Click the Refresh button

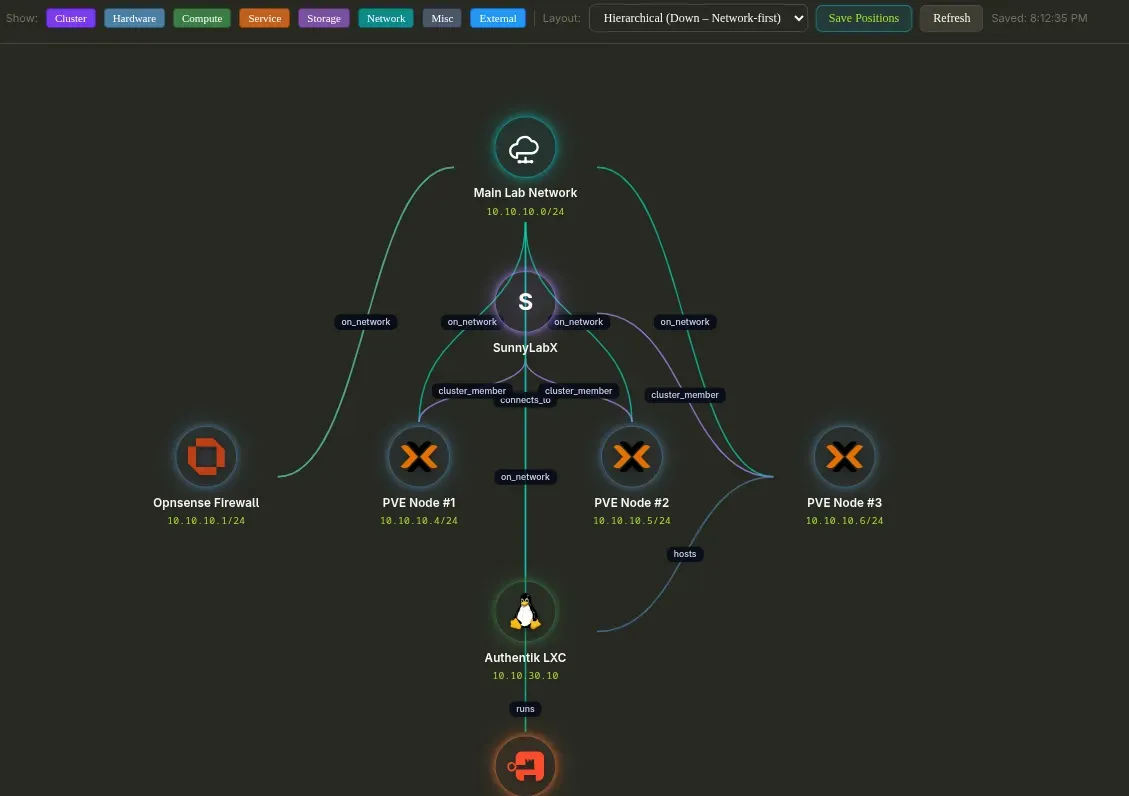pyautogui.click(x=951, y=18)
